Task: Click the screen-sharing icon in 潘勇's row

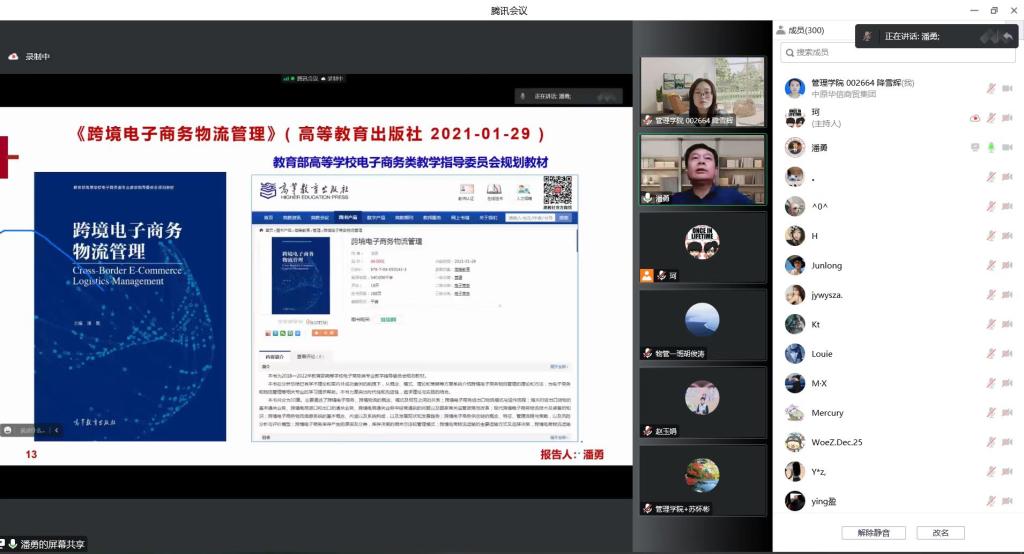Action: click(x=975, y=148)
